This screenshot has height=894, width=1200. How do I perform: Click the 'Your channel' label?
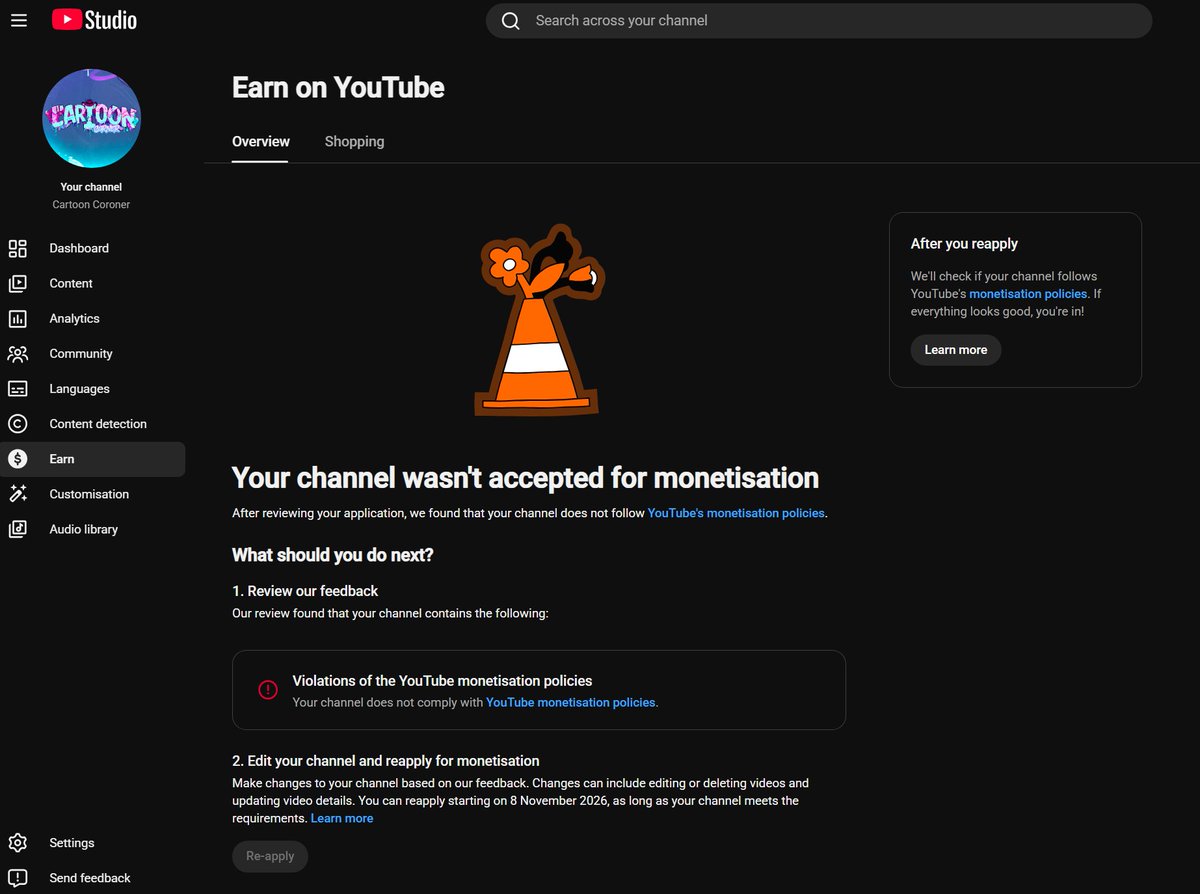[x=91, y=187]
